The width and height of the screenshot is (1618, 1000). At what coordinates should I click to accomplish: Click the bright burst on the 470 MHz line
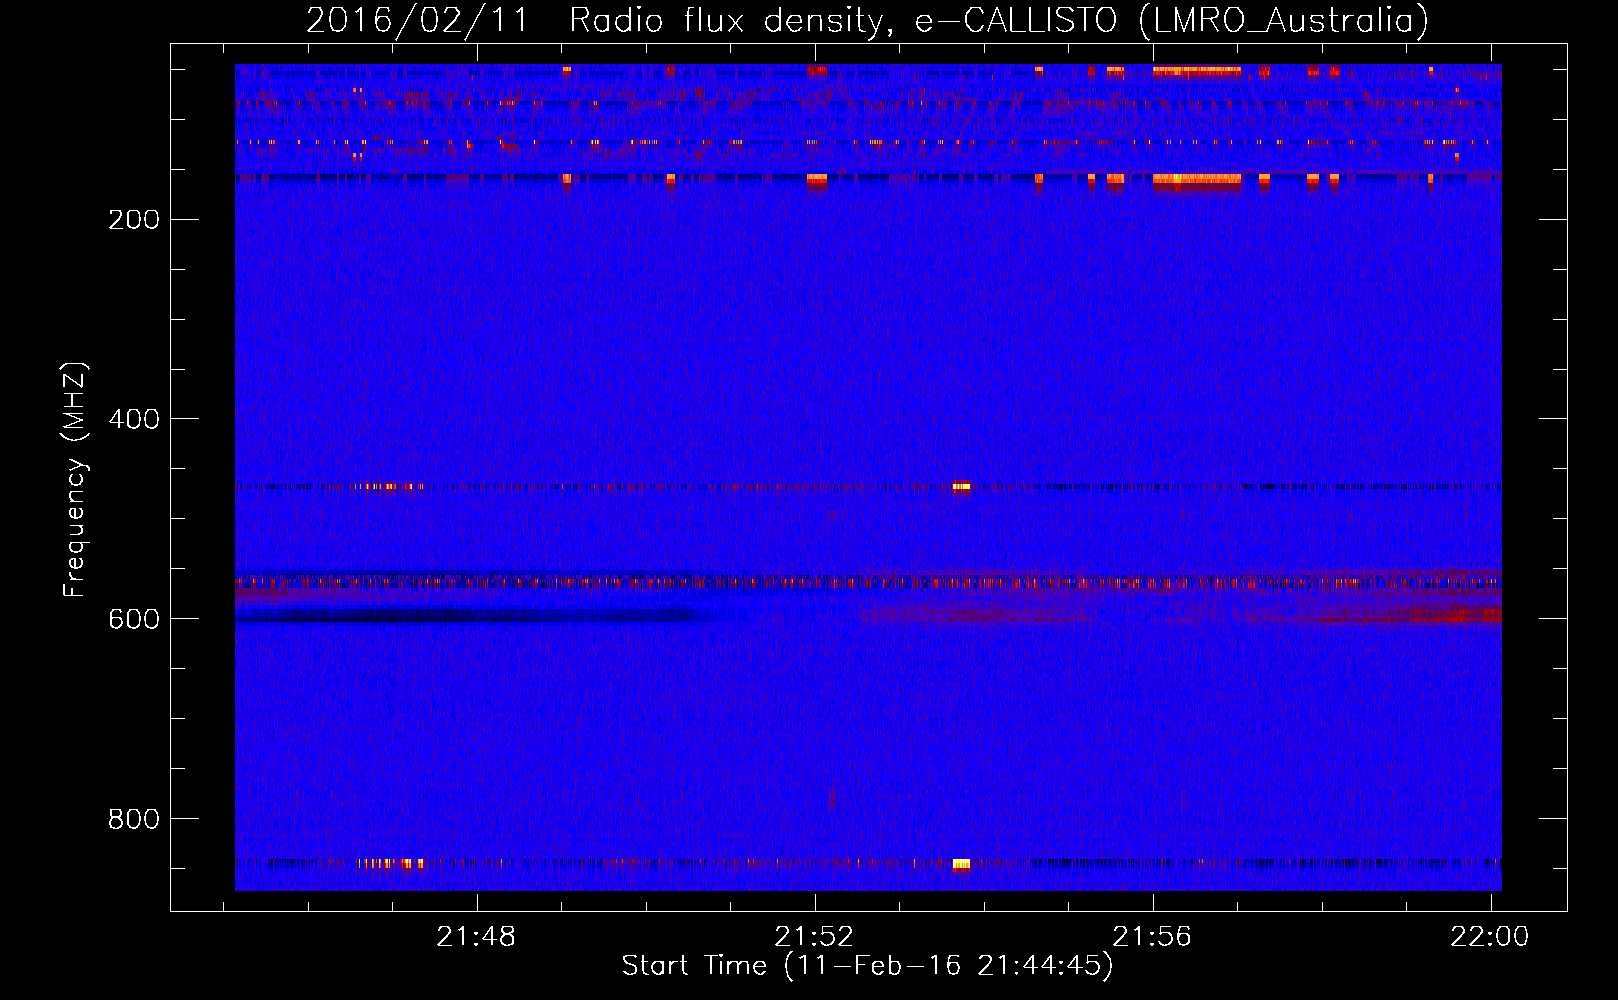[961, 487]
